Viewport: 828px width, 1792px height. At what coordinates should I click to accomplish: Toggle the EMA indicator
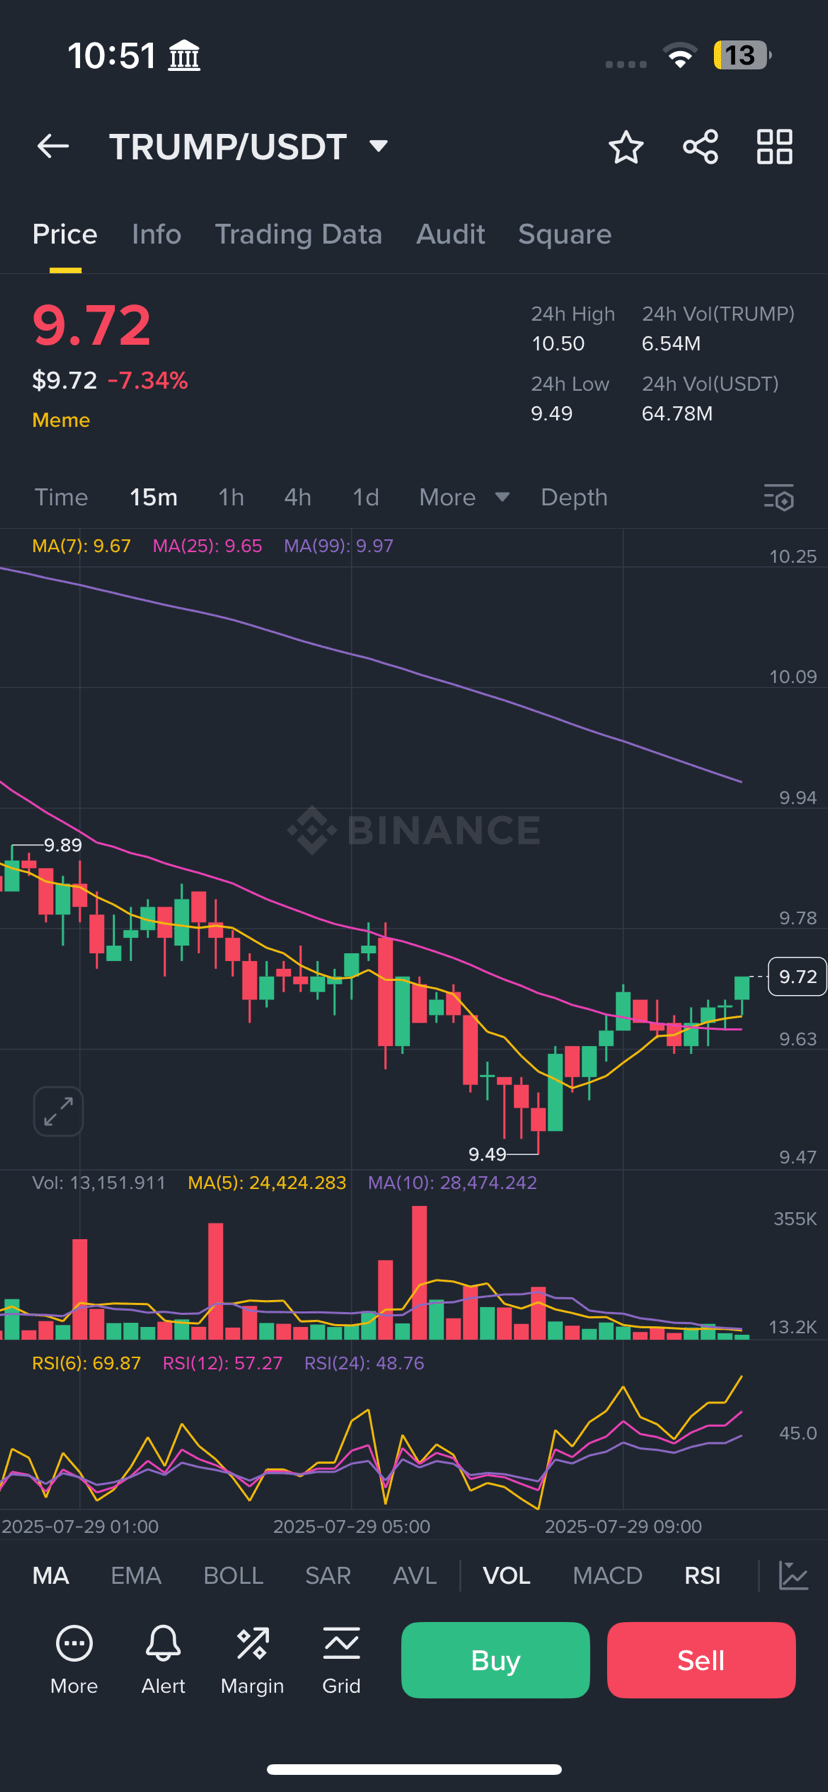click(x=136, y=1575)
